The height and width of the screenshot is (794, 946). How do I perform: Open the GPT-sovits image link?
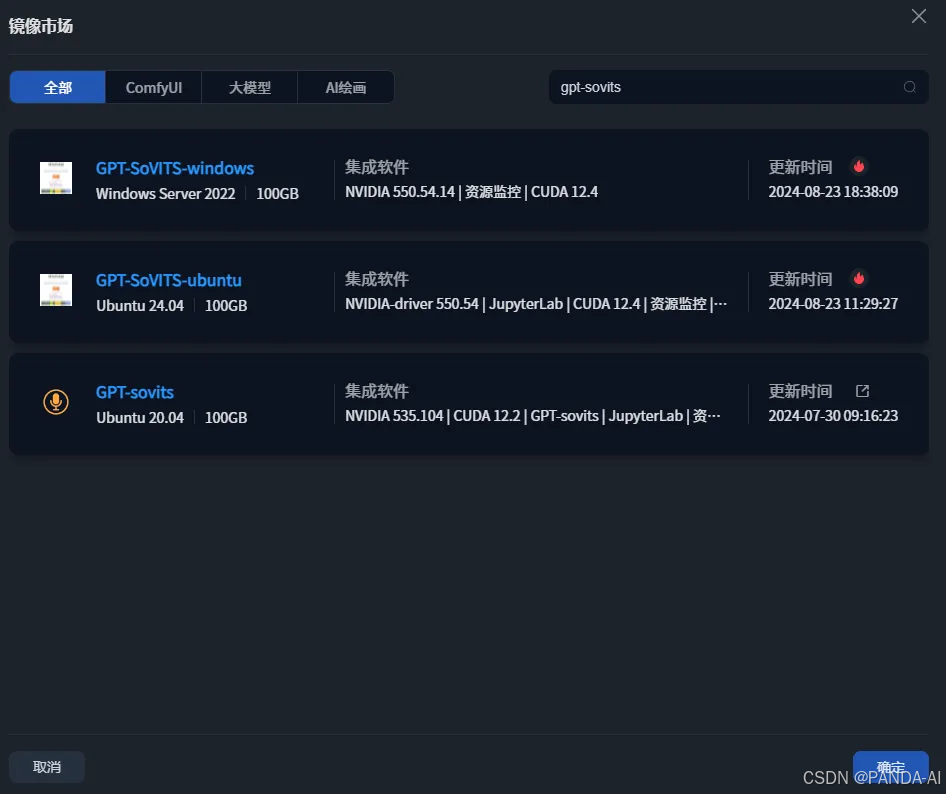(x=135, y=392)
